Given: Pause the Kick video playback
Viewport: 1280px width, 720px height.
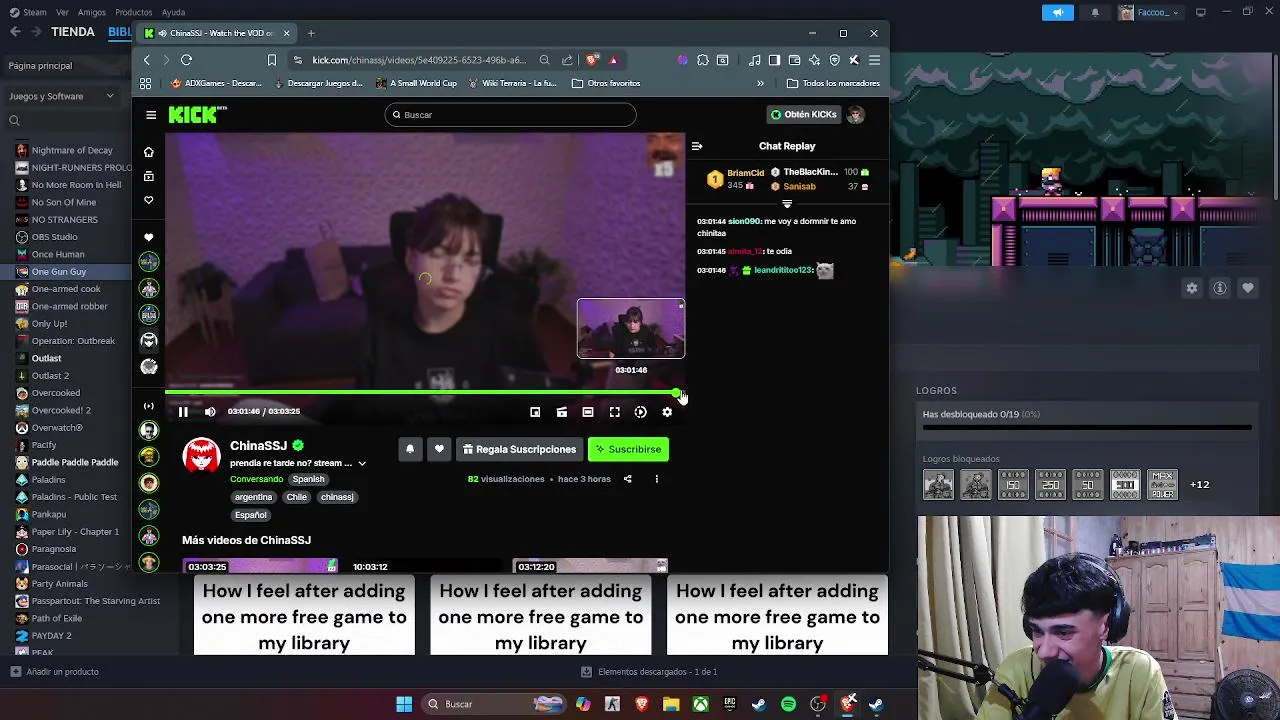Looking at the screenshot, I should [x=183, y=412].
